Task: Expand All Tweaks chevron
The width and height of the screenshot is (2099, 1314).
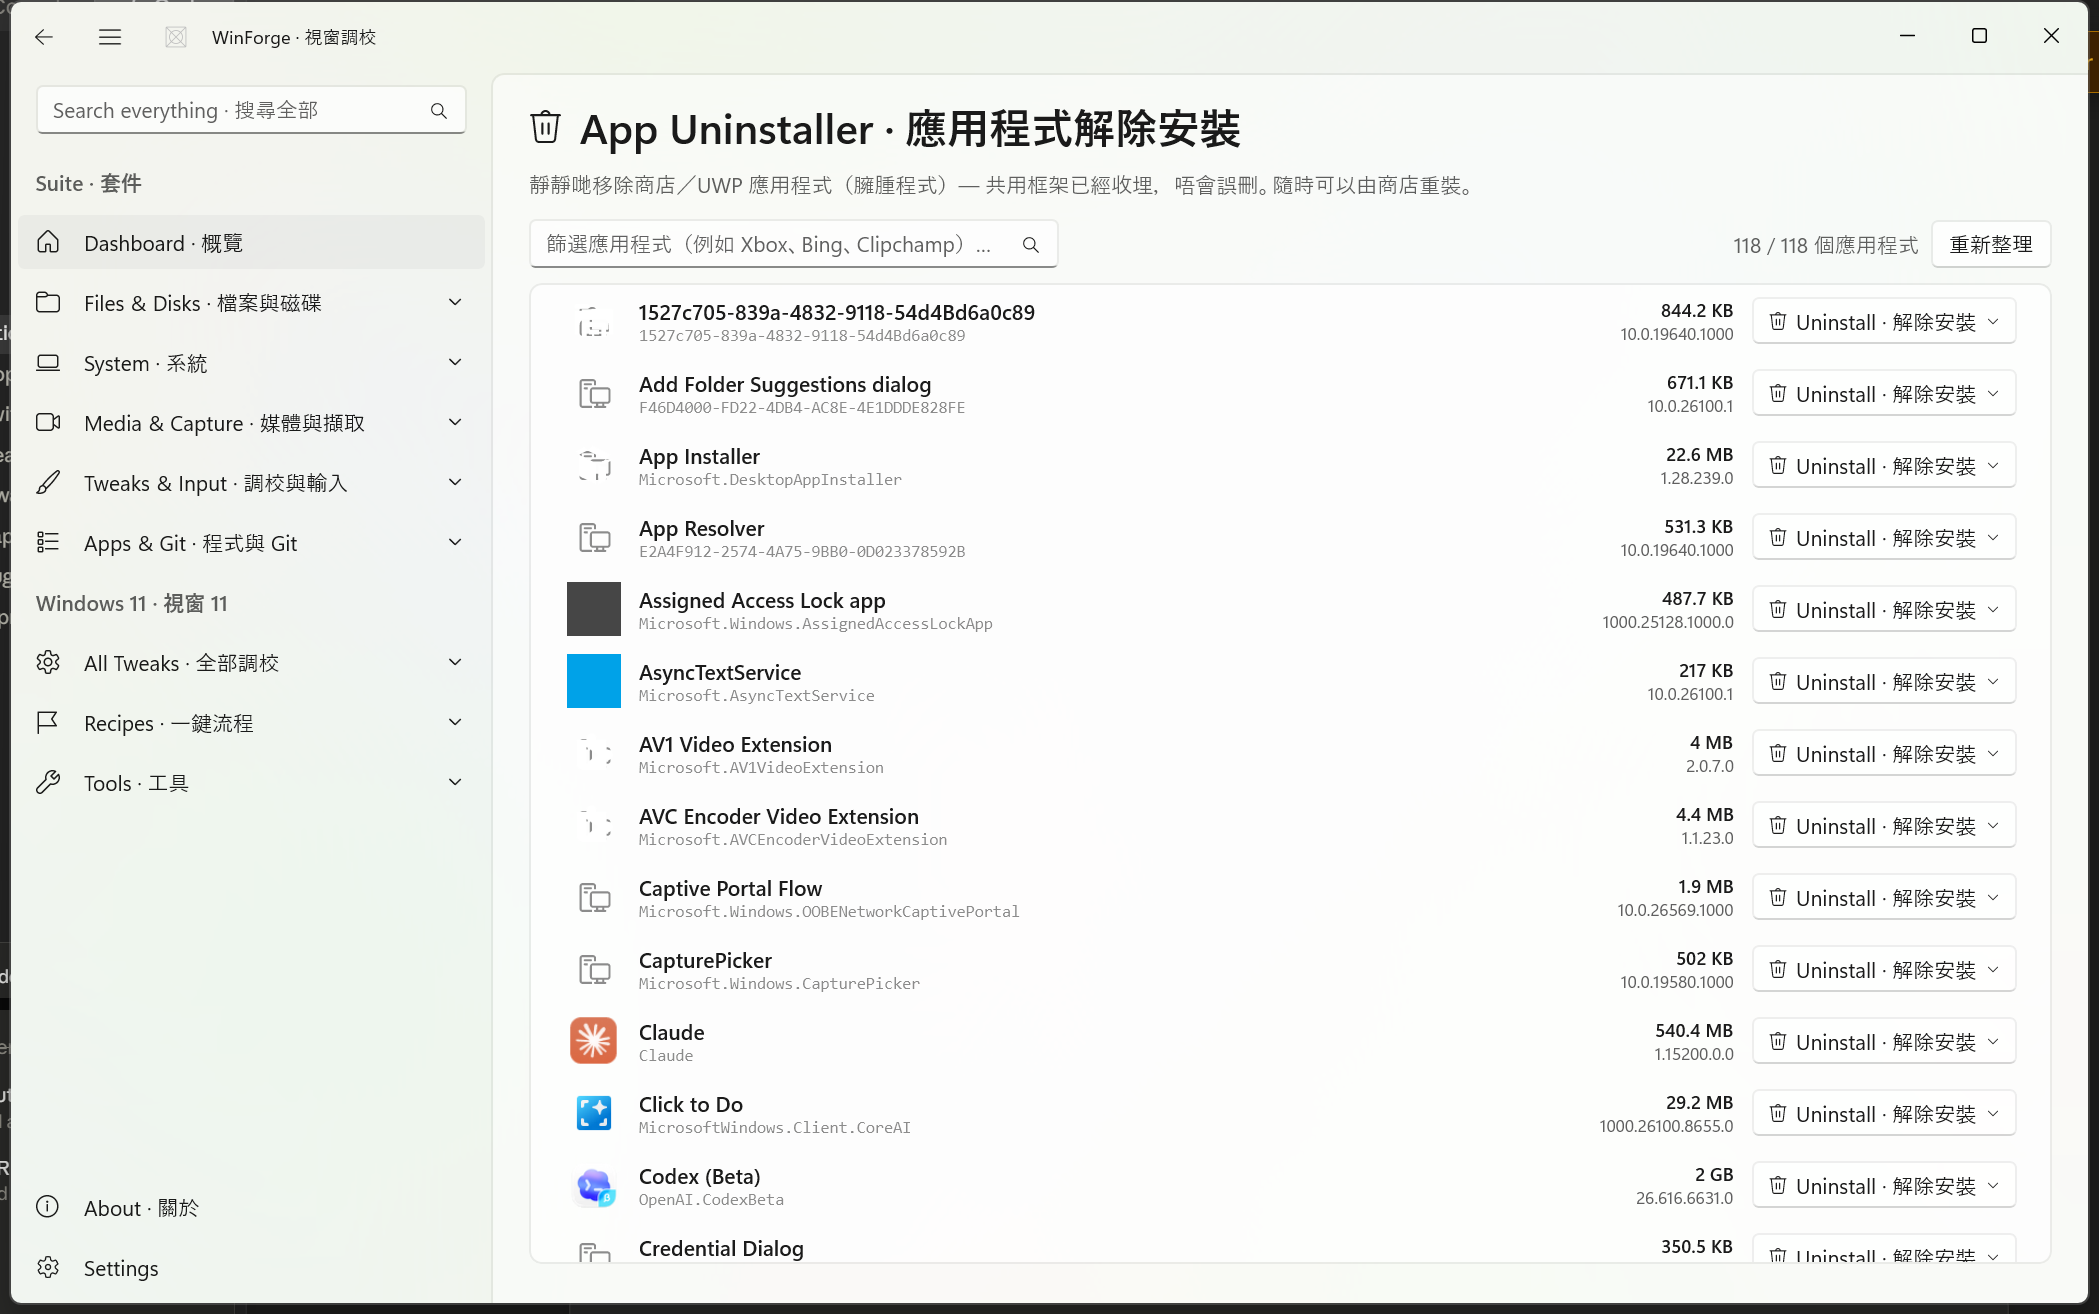Action: 456,662
